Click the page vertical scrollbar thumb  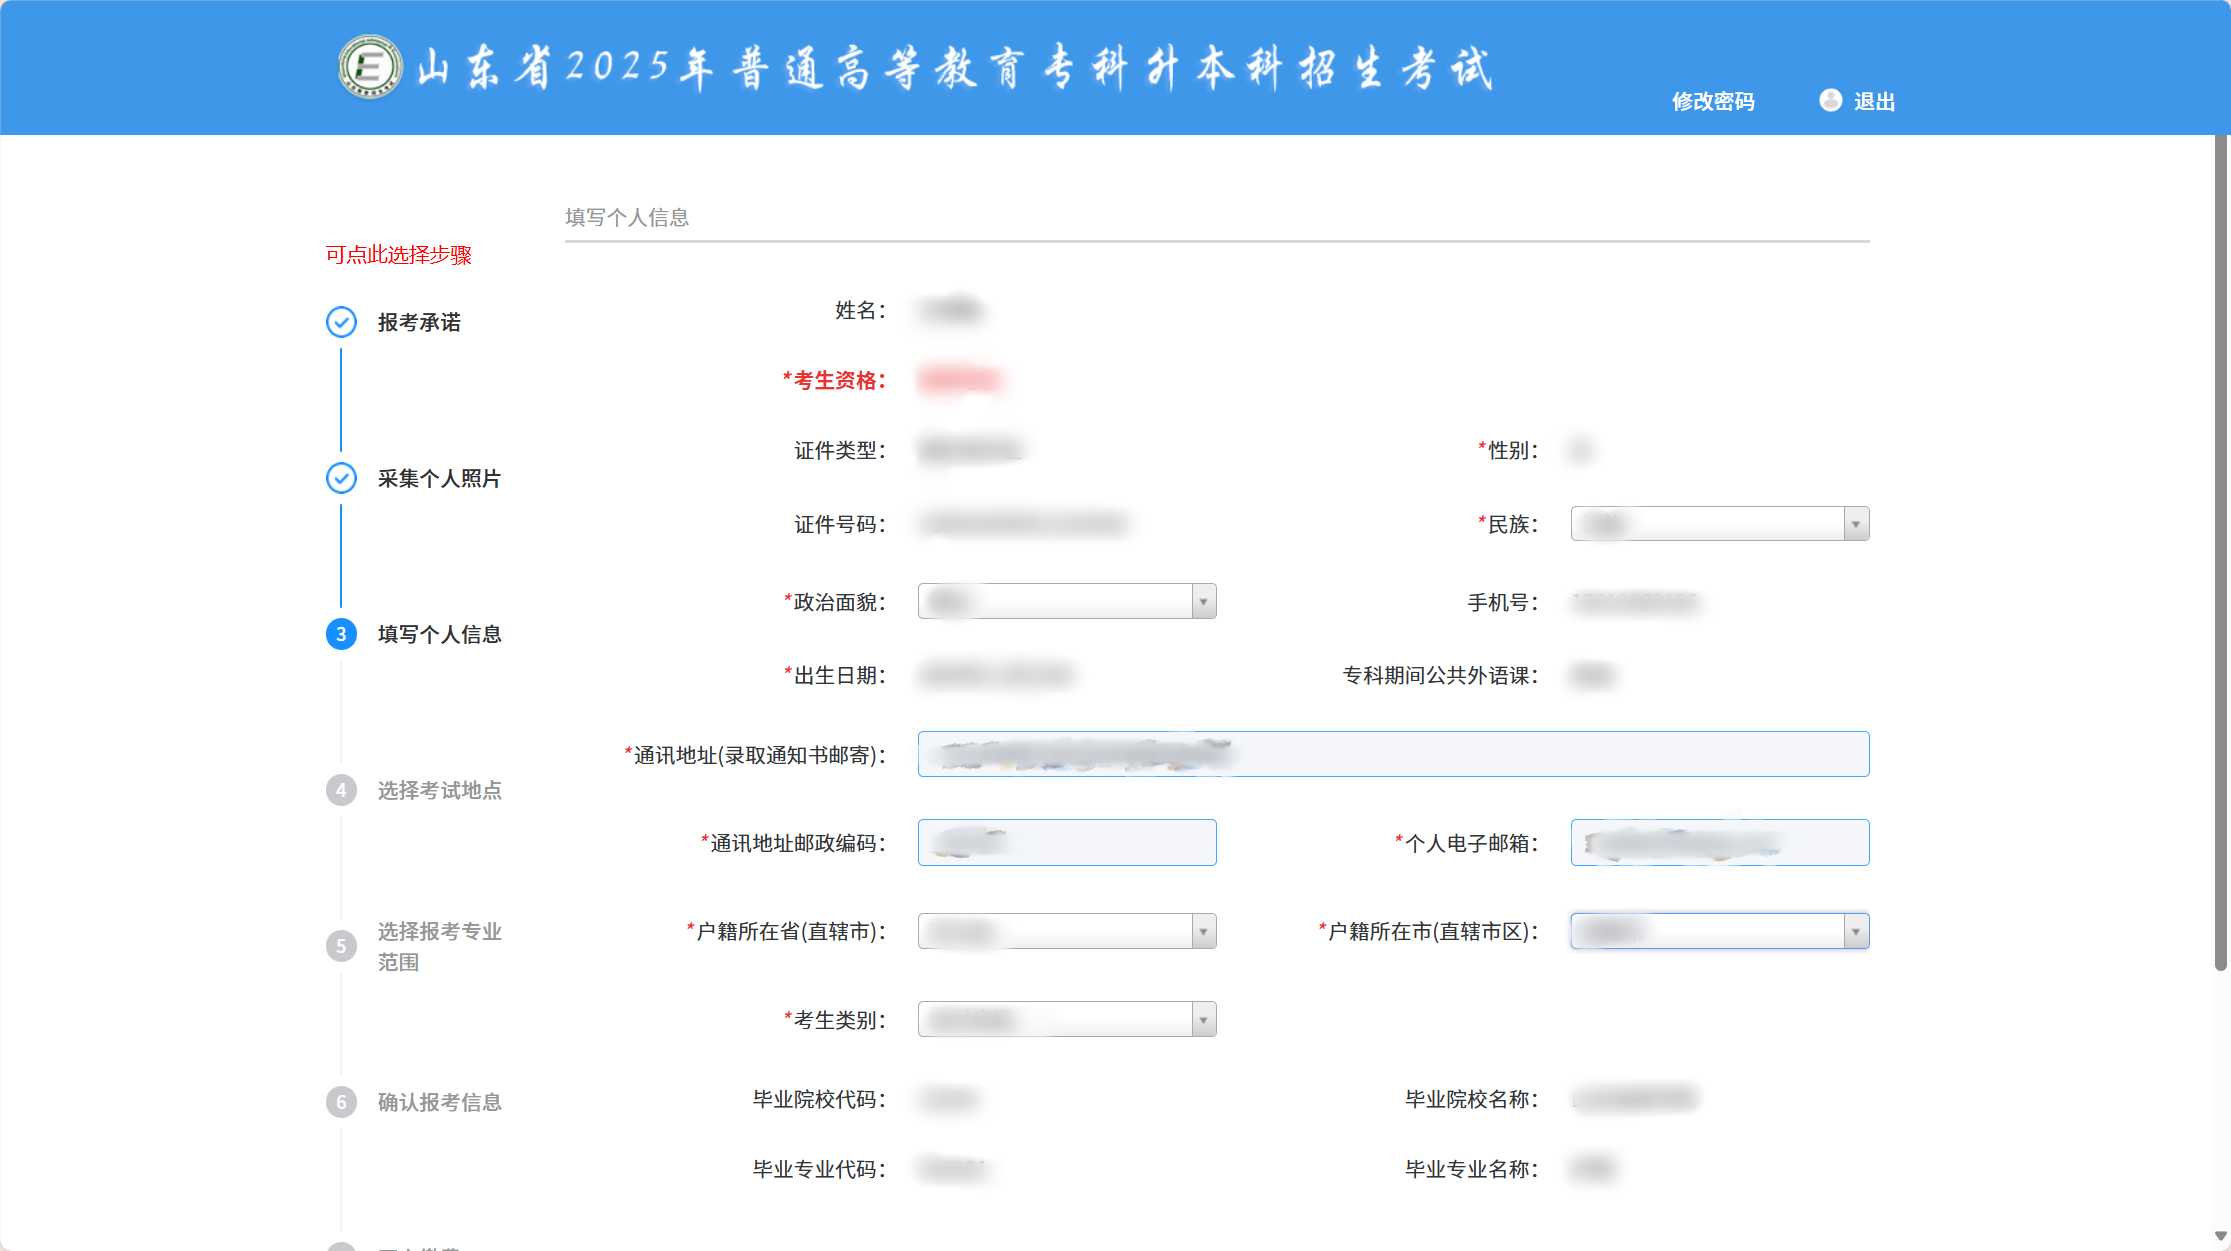pyautogui.click(x=2221, y=552)
